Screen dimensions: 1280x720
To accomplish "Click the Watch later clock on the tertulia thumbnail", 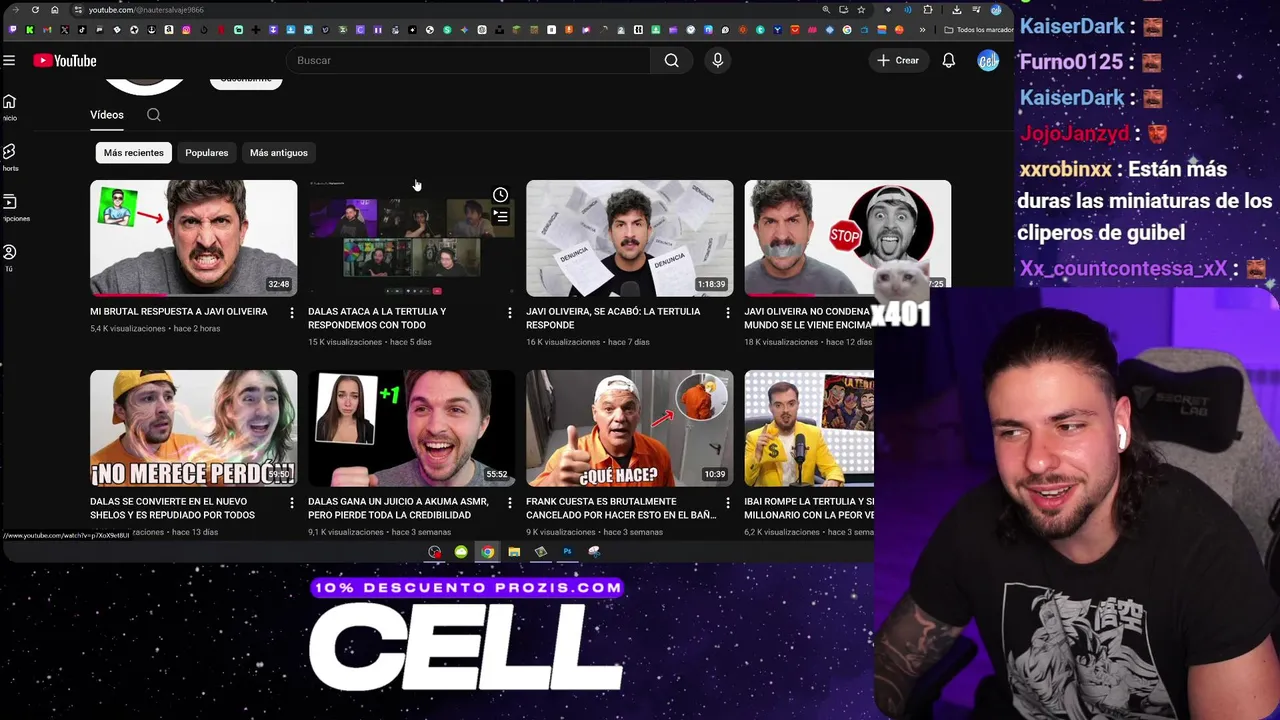I will coord(500,195).
